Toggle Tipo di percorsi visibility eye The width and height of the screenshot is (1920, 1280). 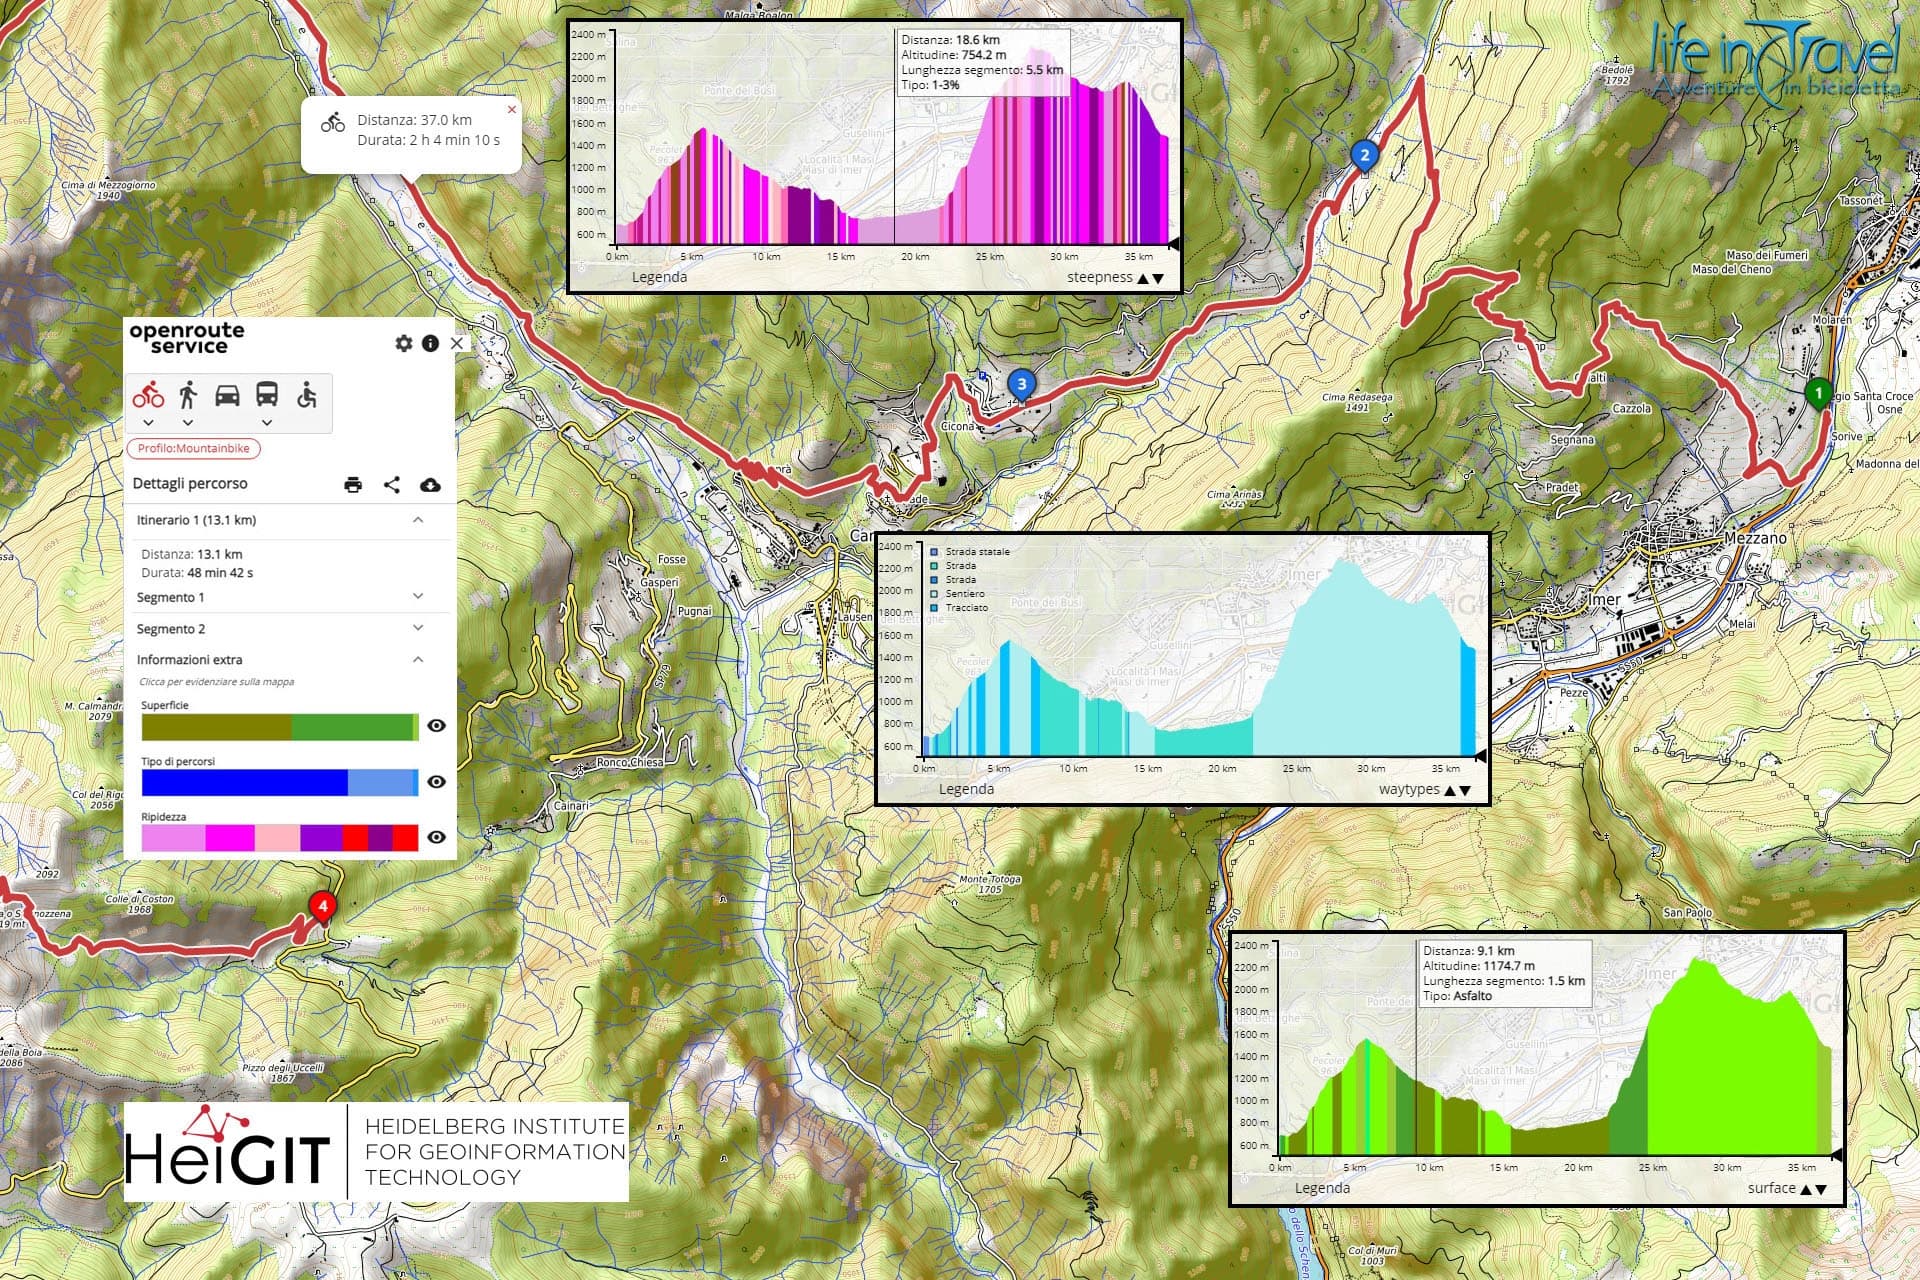click(436, 782)
